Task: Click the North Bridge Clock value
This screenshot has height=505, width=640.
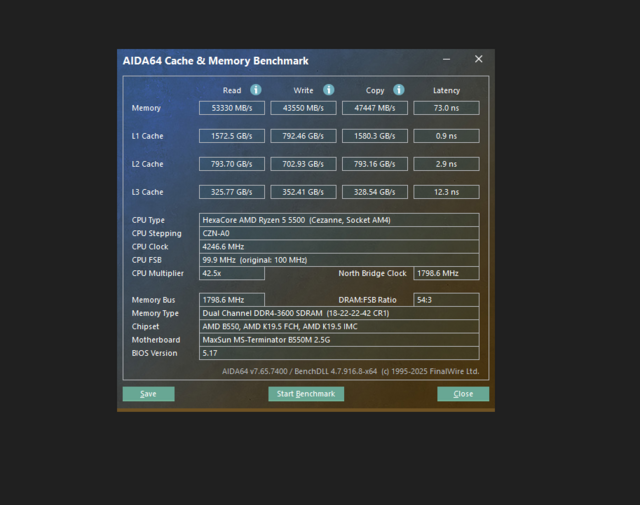Action: point(446,273)
